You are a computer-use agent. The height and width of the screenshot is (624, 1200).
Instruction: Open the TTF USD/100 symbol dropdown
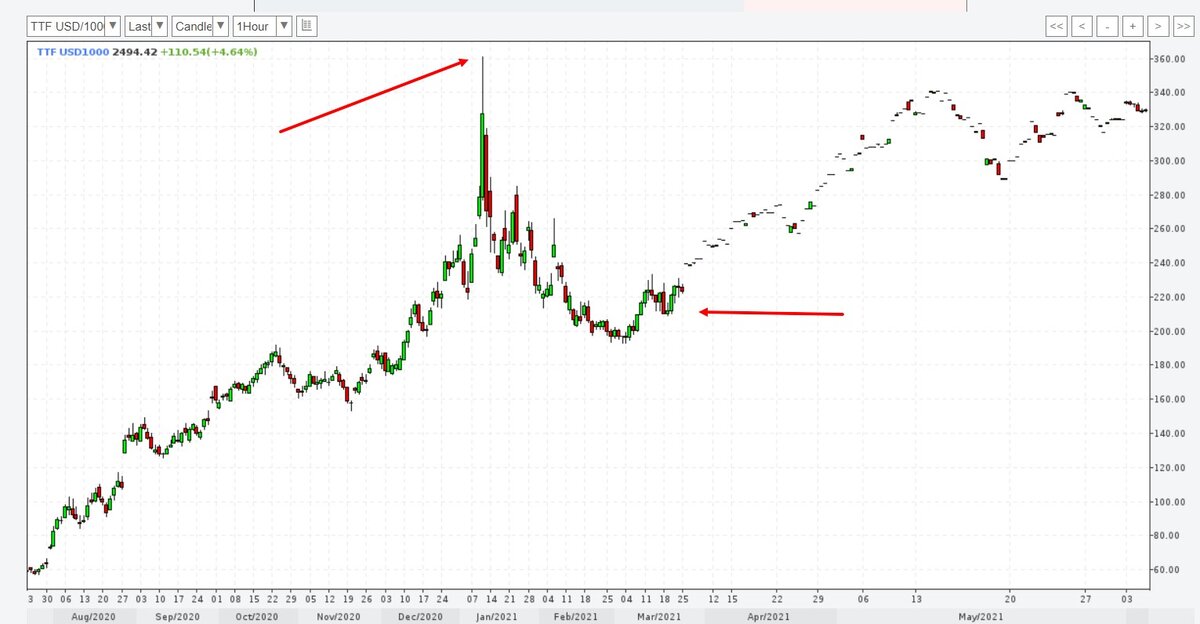click(x=74, y=25)
